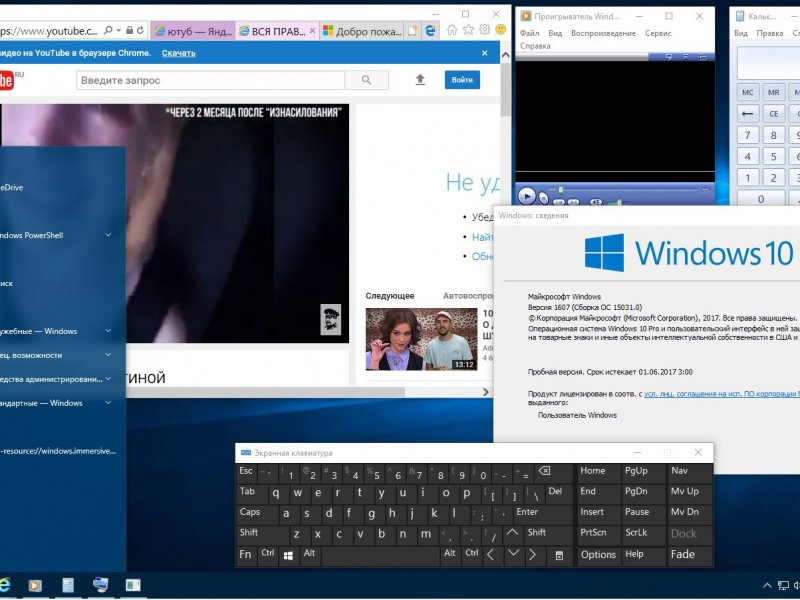Expand the Служебные — Windows folder
800x600 pixels.
[x=108, y=331]
